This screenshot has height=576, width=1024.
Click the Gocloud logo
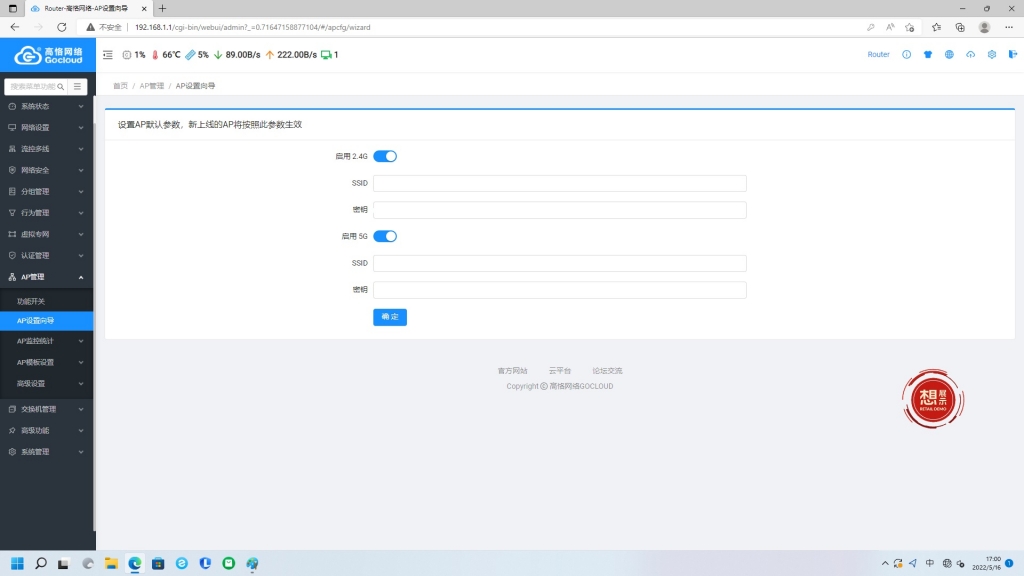pos(48,55)
